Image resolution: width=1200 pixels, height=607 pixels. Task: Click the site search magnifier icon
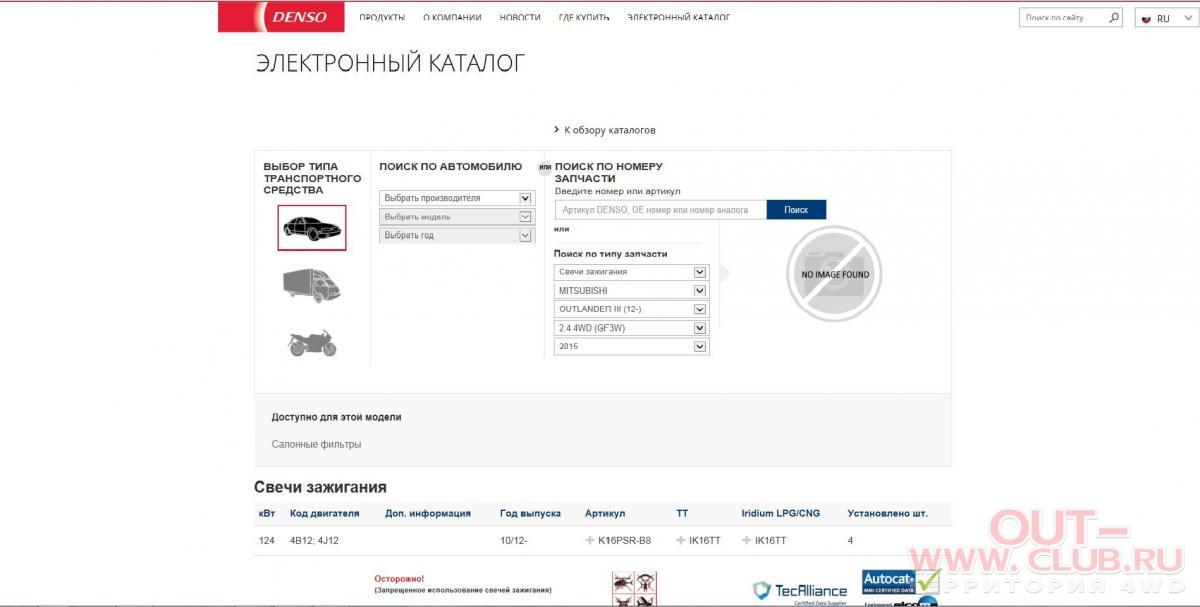[1114, 17]
